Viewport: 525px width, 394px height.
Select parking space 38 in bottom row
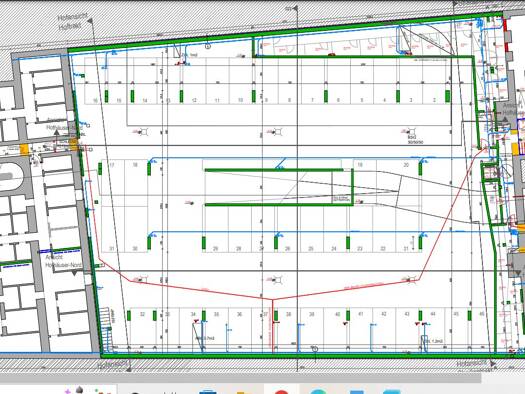pyautogui.click(x=288, y=330)
